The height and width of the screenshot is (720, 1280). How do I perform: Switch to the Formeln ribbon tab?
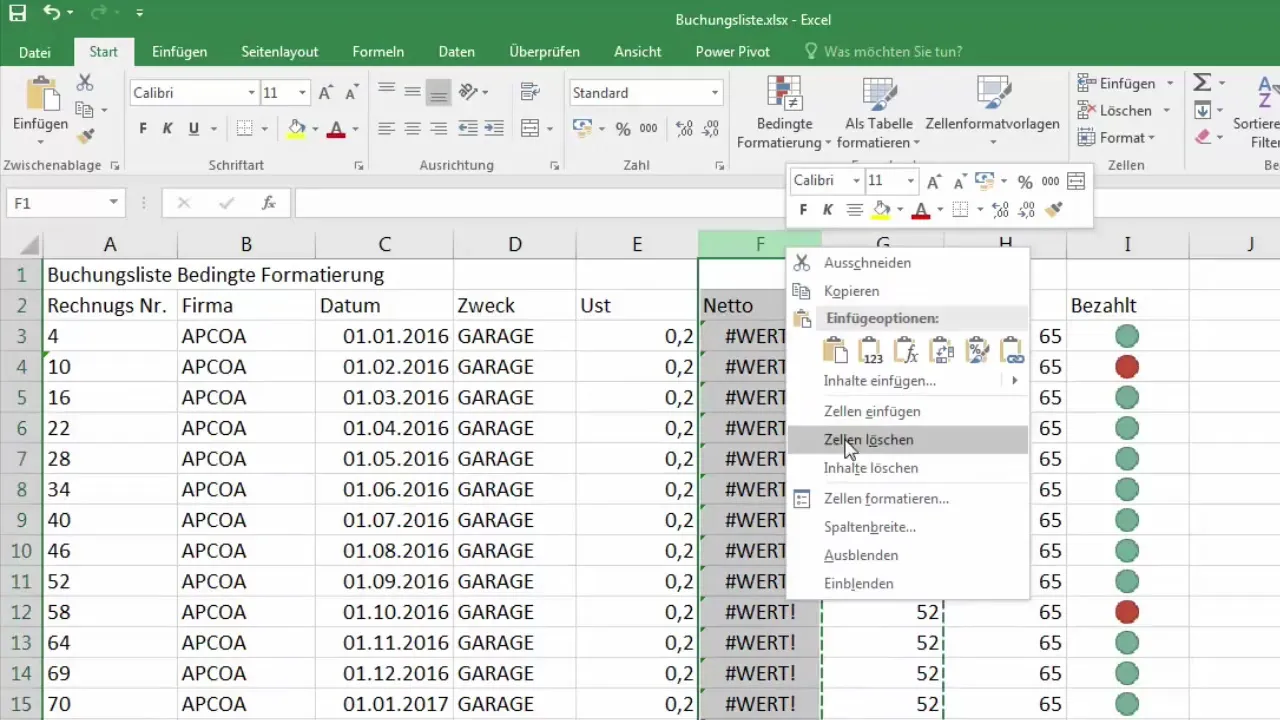[x=378, y=52]
